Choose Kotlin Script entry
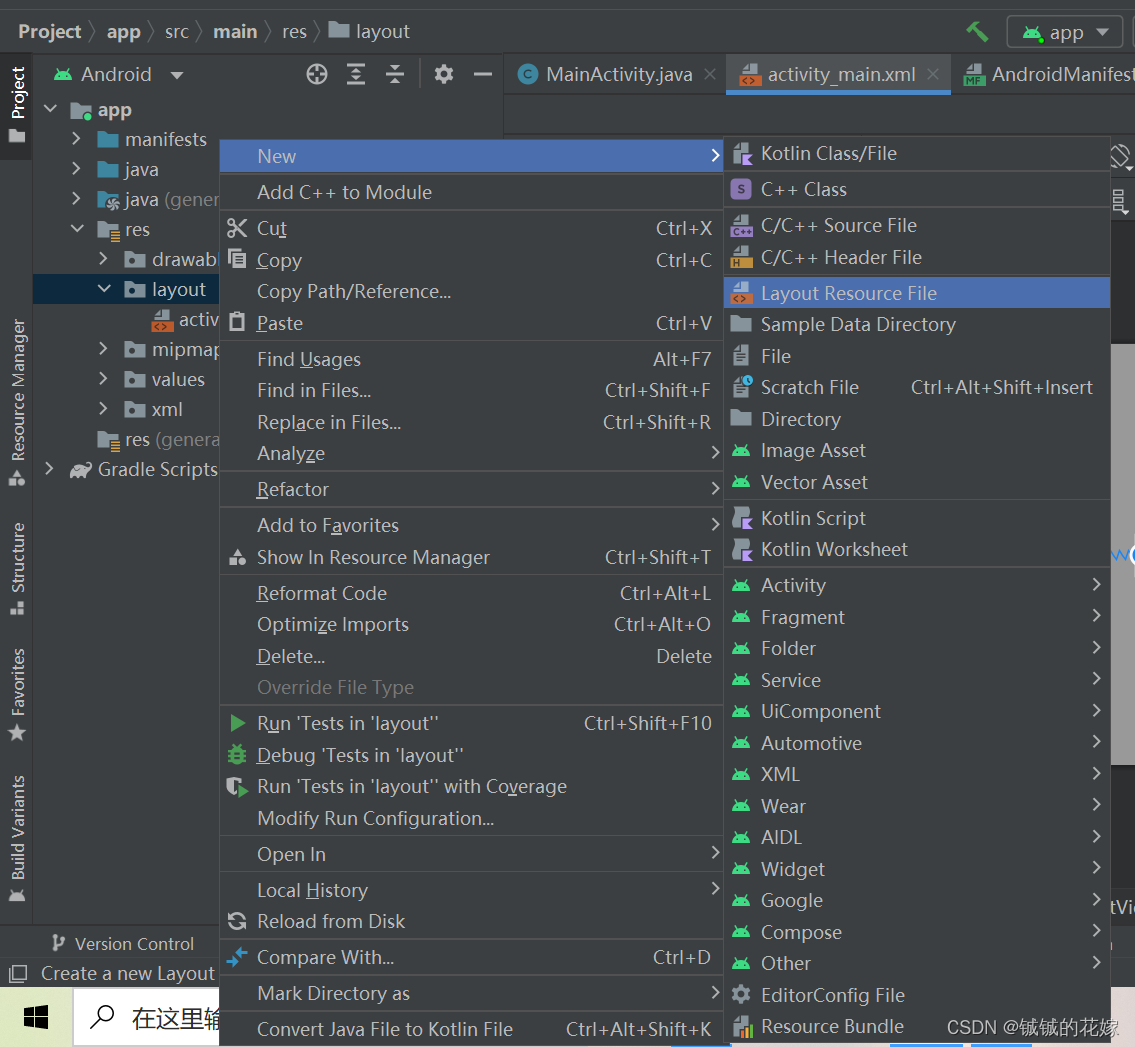This screenshot has height=1047, width=1135. (x=916, y=518)
